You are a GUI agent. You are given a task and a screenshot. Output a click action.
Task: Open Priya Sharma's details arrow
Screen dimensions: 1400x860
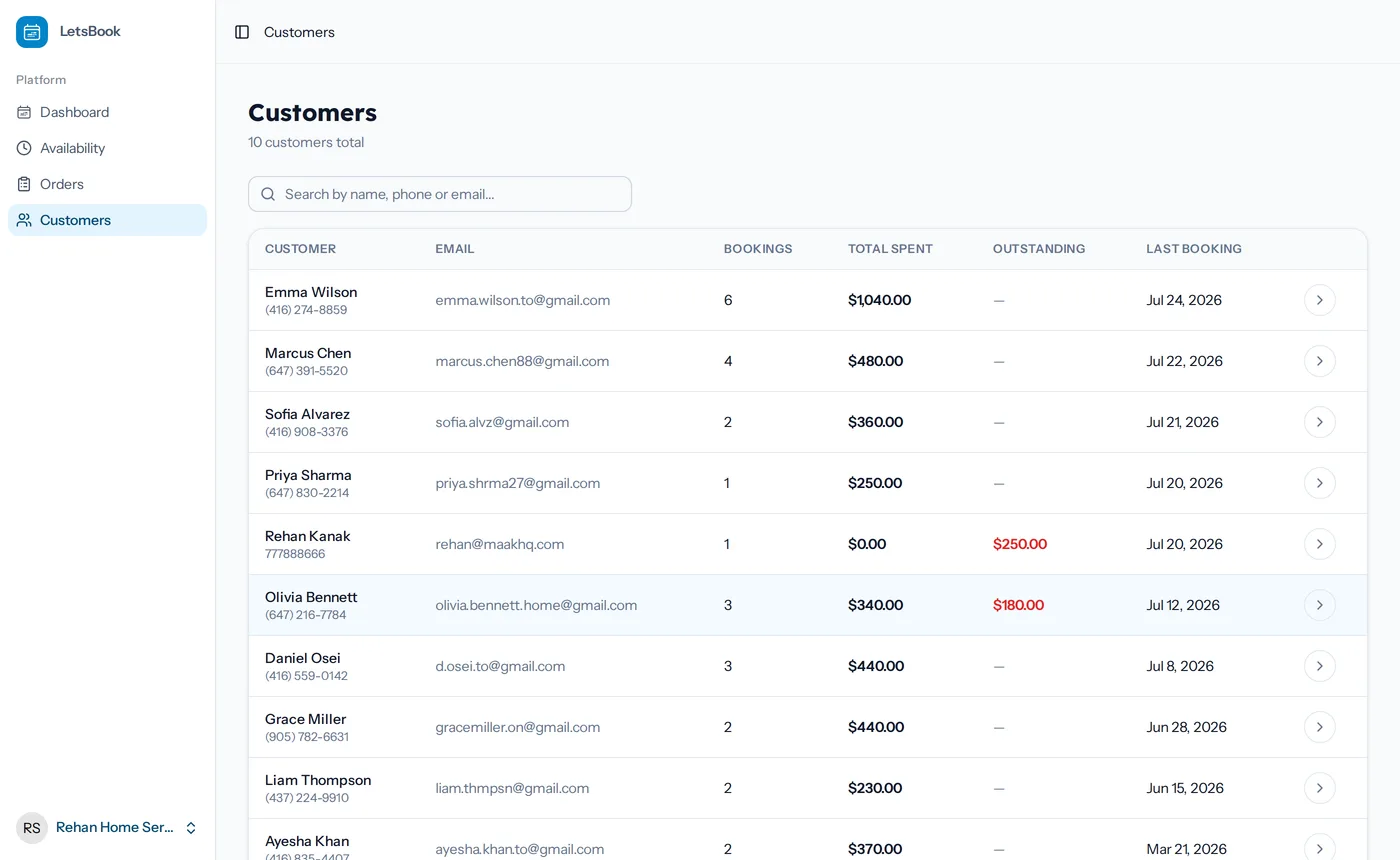point(1320,483)
